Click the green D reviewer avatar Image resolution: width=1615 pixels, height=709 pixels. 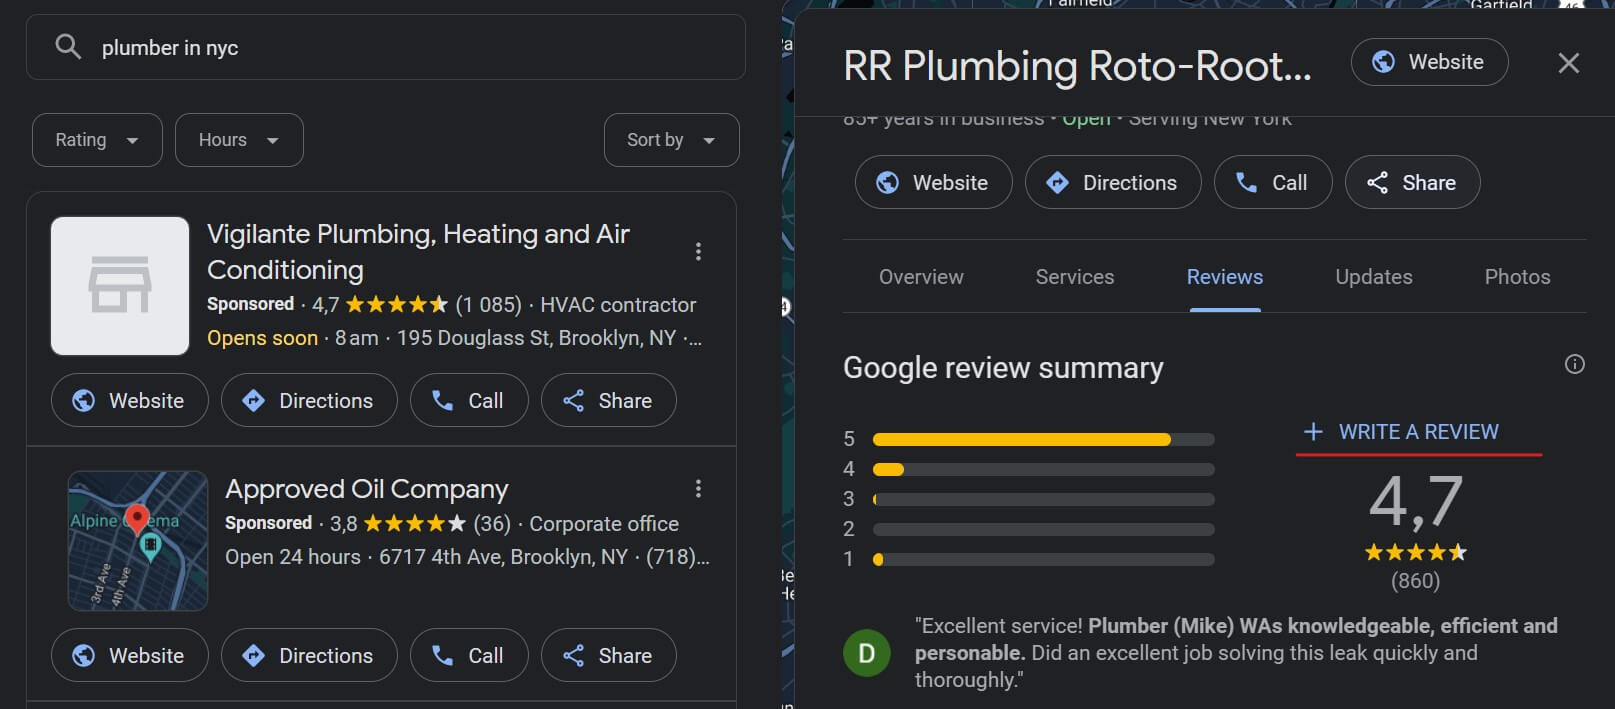tap(867, 653)
